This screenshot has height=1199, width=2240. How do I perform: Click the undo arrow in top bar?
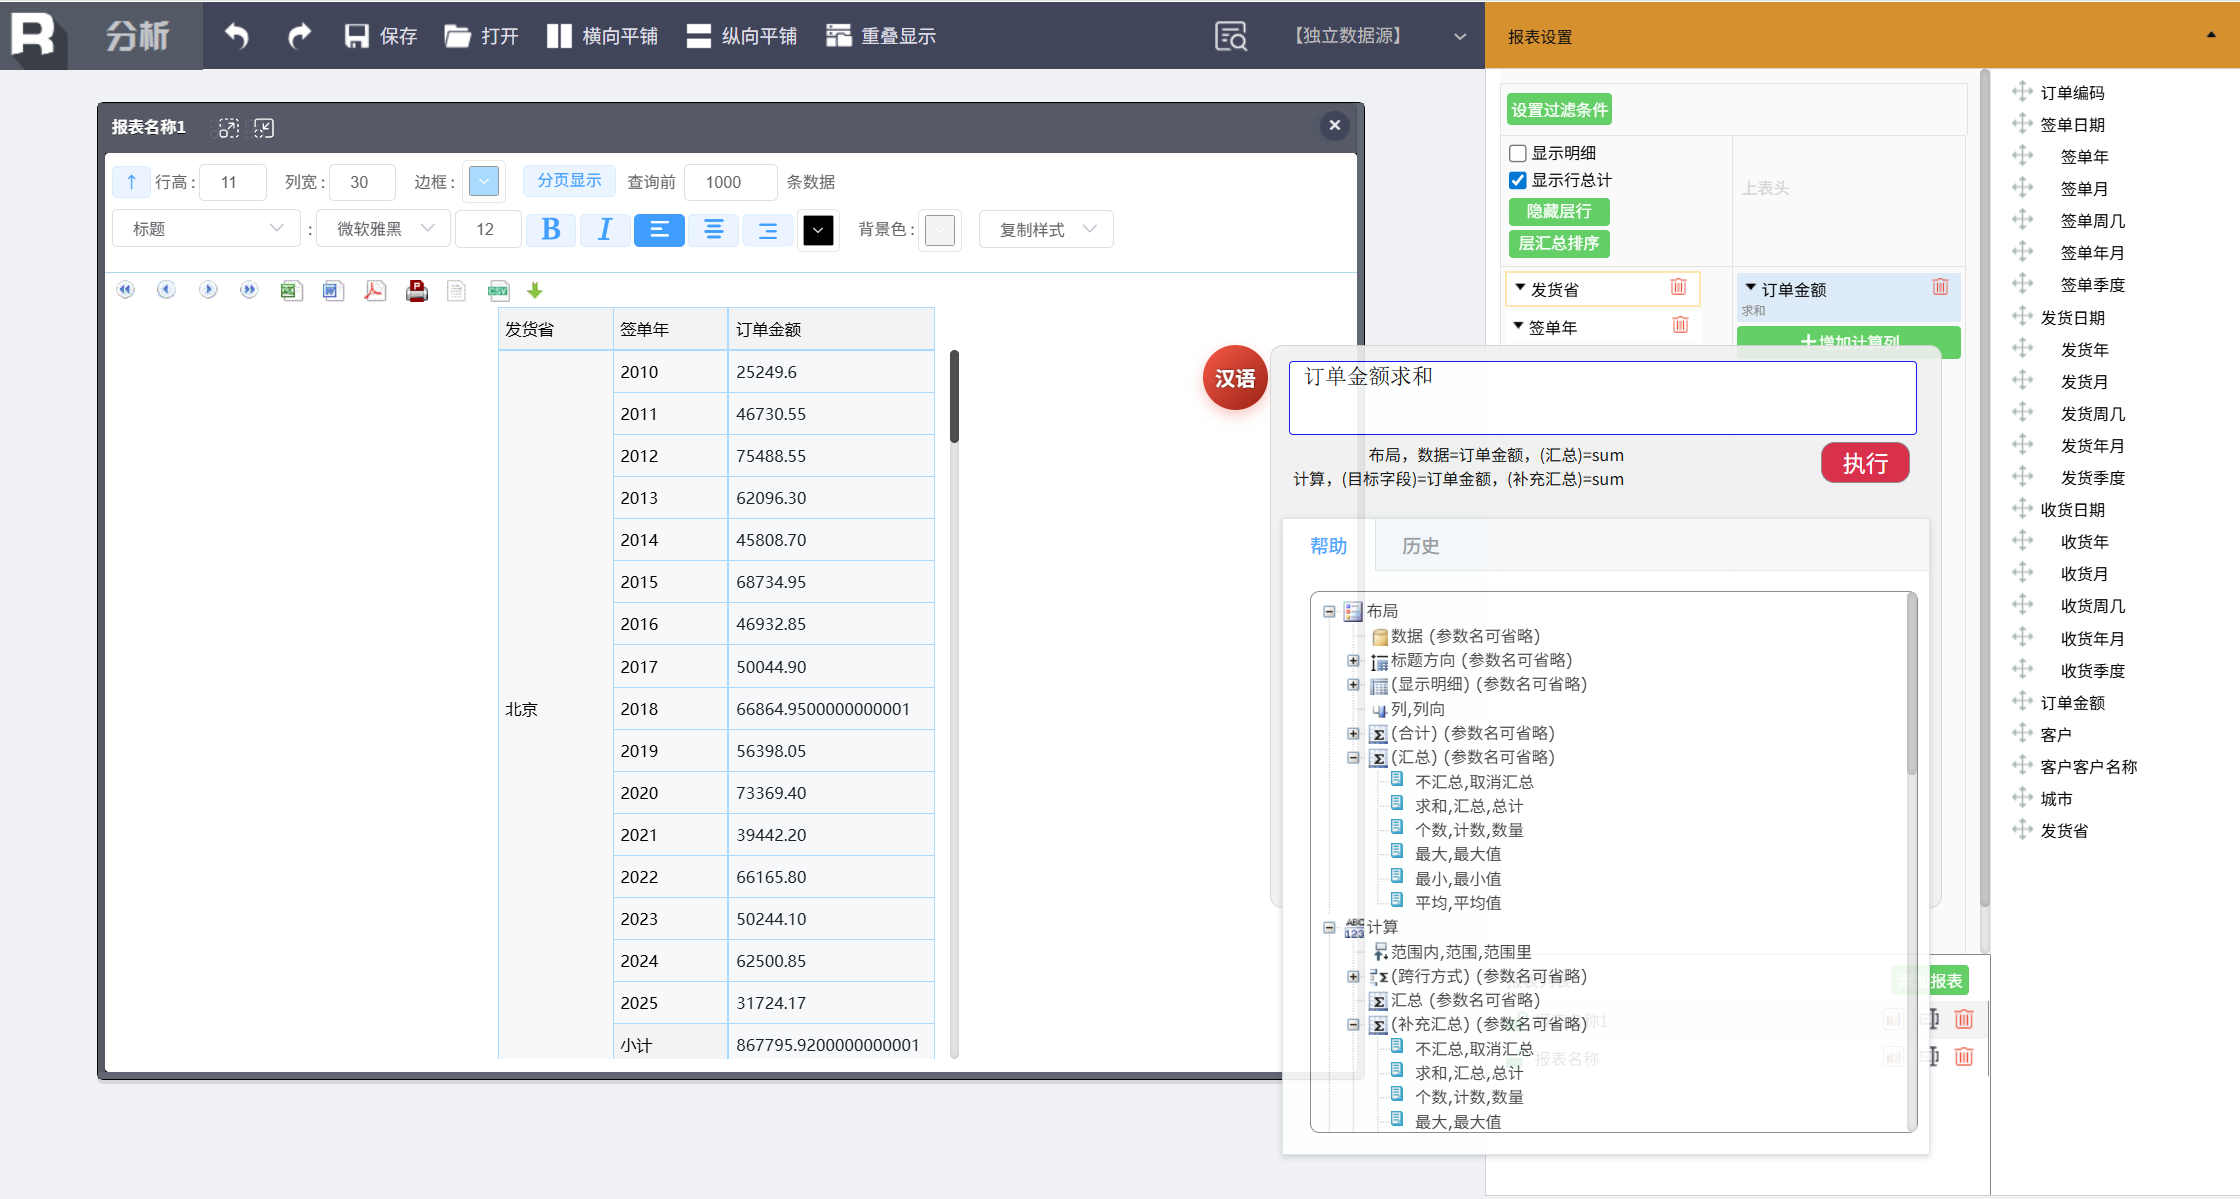(236, 36)
